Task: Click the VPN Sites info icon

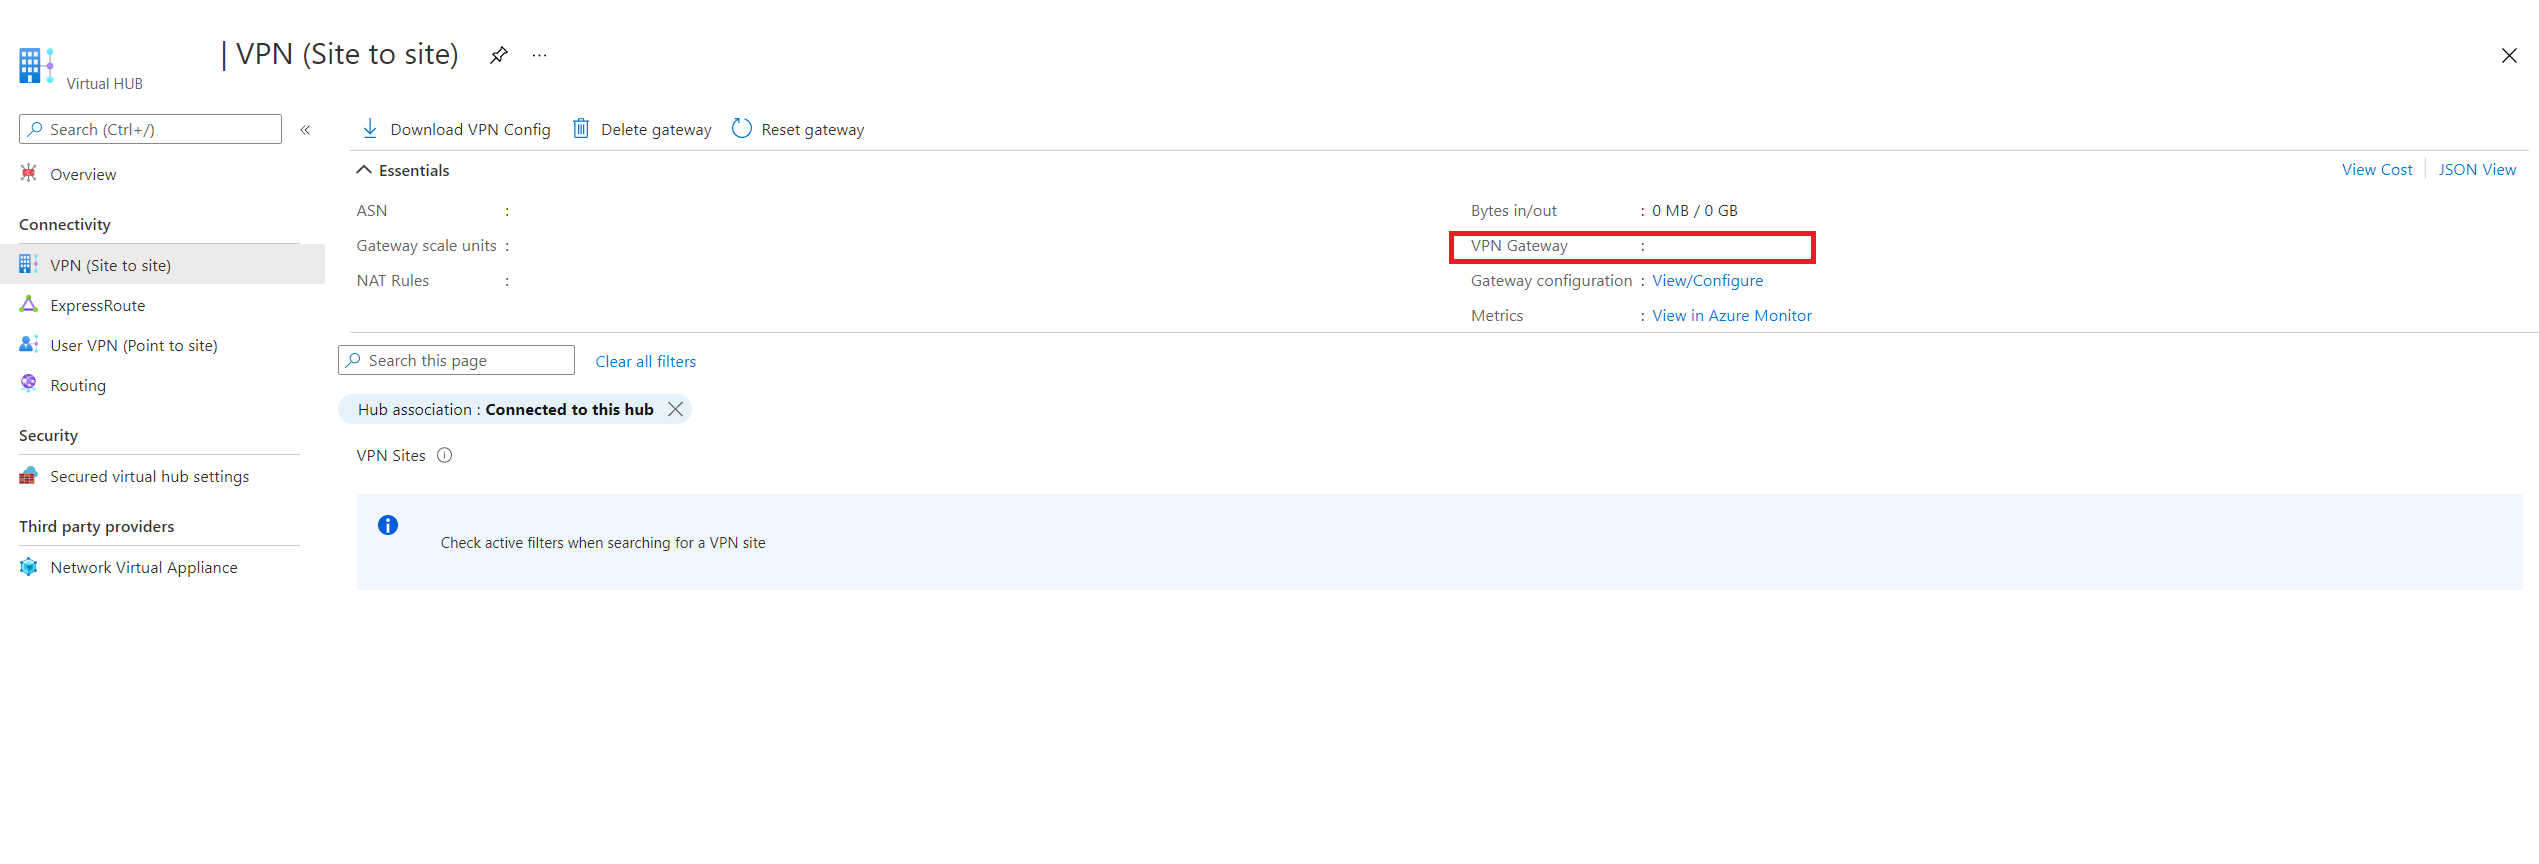Action: coord(445,455)
